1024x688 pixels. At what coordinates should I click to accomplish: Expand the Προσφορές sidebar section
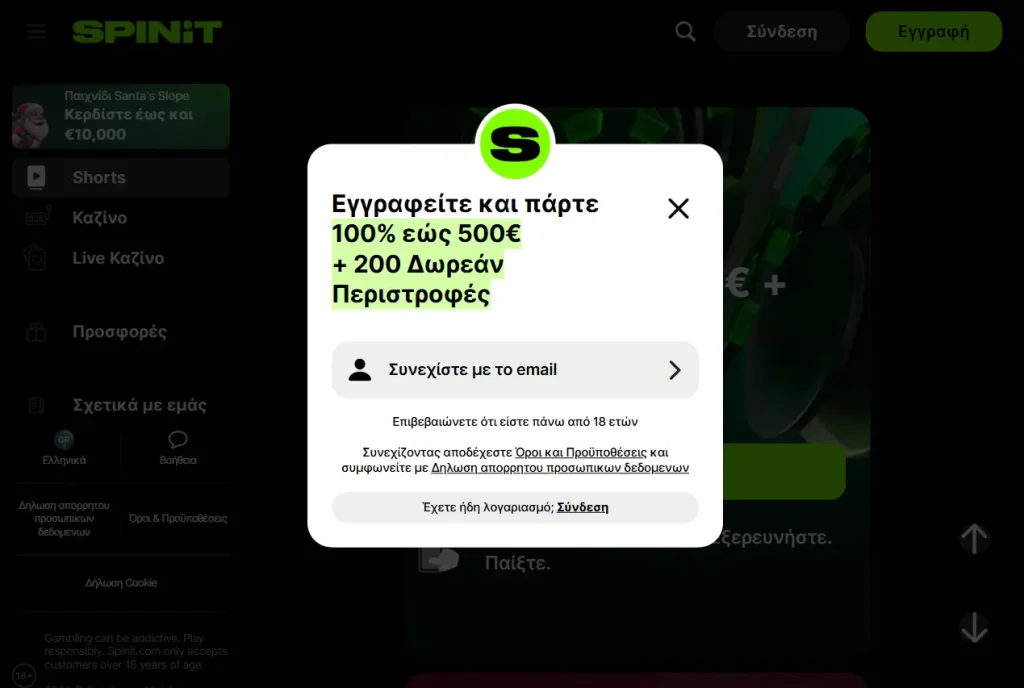[x=121, y=332]
